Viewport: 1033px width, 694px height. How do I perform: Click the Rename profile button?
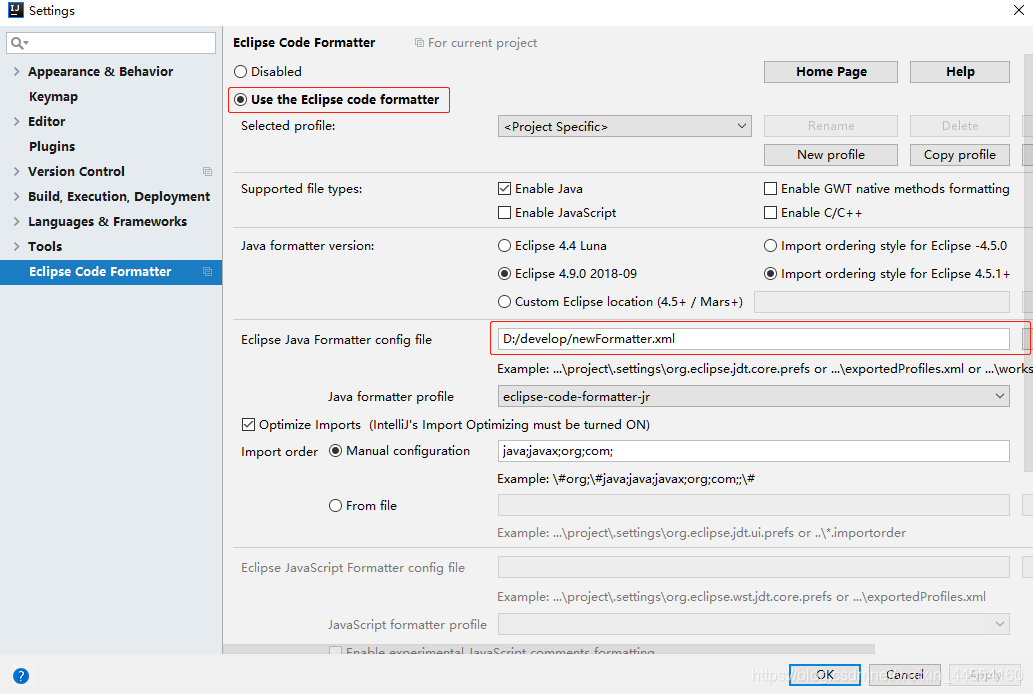coord(831,126)
